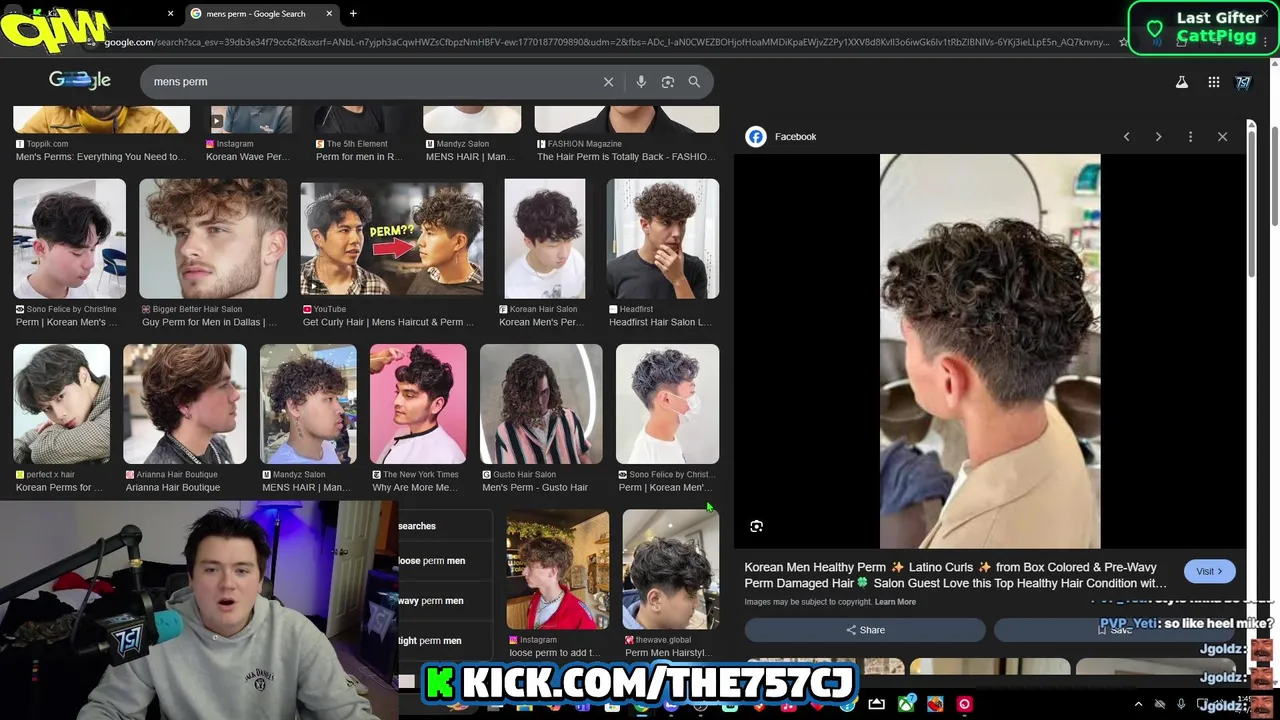
Task: Open the 'Learn More' copyright link
Action: tap(895, 602)
